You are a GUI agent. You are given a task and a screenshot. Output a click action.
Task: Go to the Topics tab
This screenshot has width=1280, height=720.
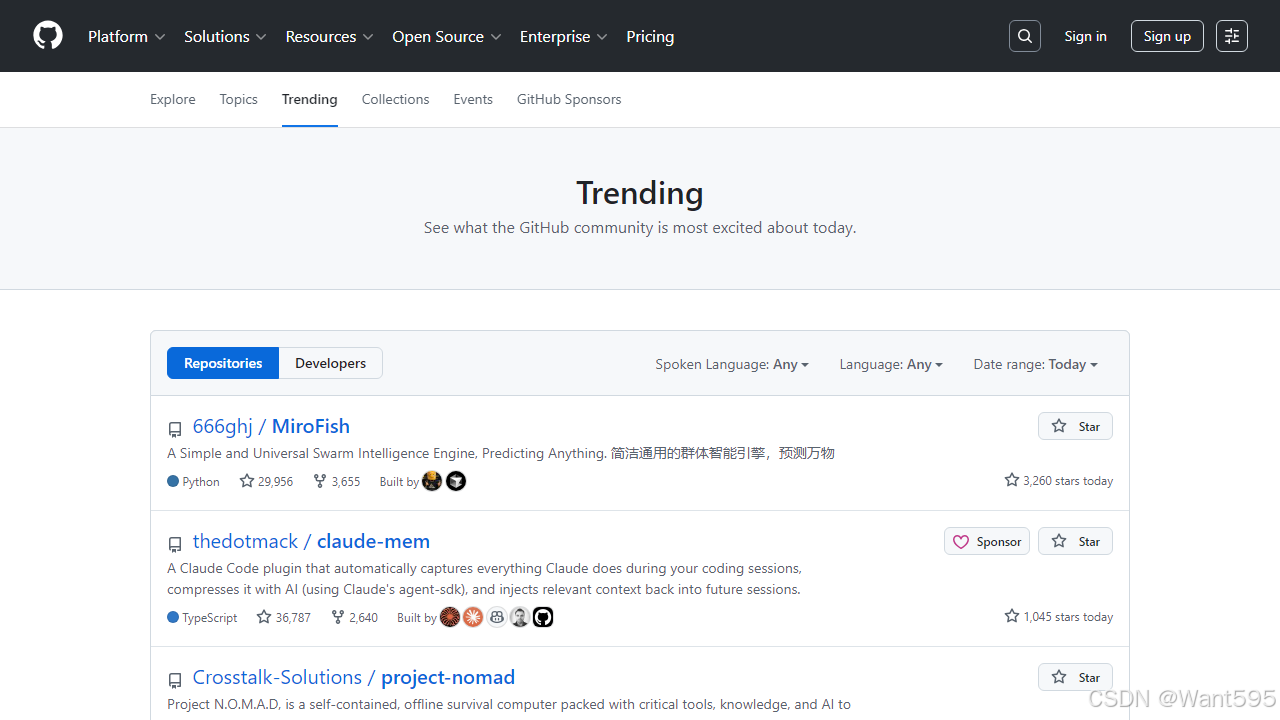(x=239, y=99)
